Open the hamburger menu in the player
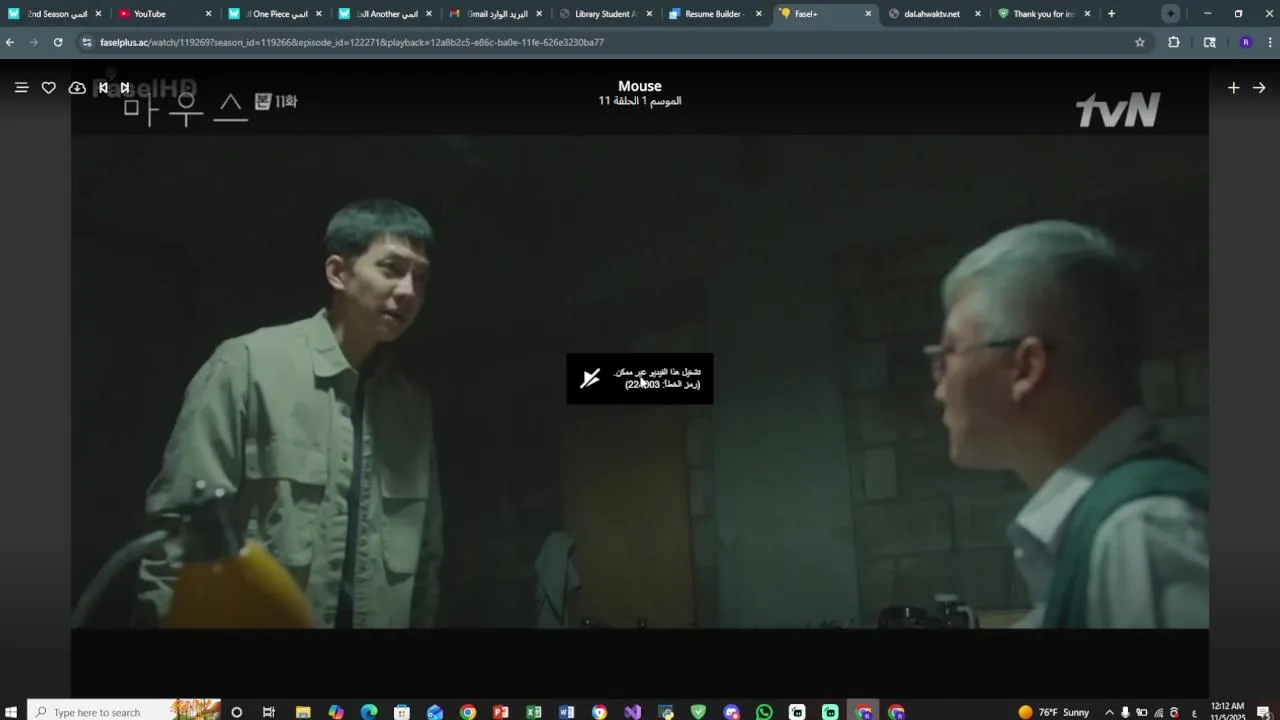 21,88
